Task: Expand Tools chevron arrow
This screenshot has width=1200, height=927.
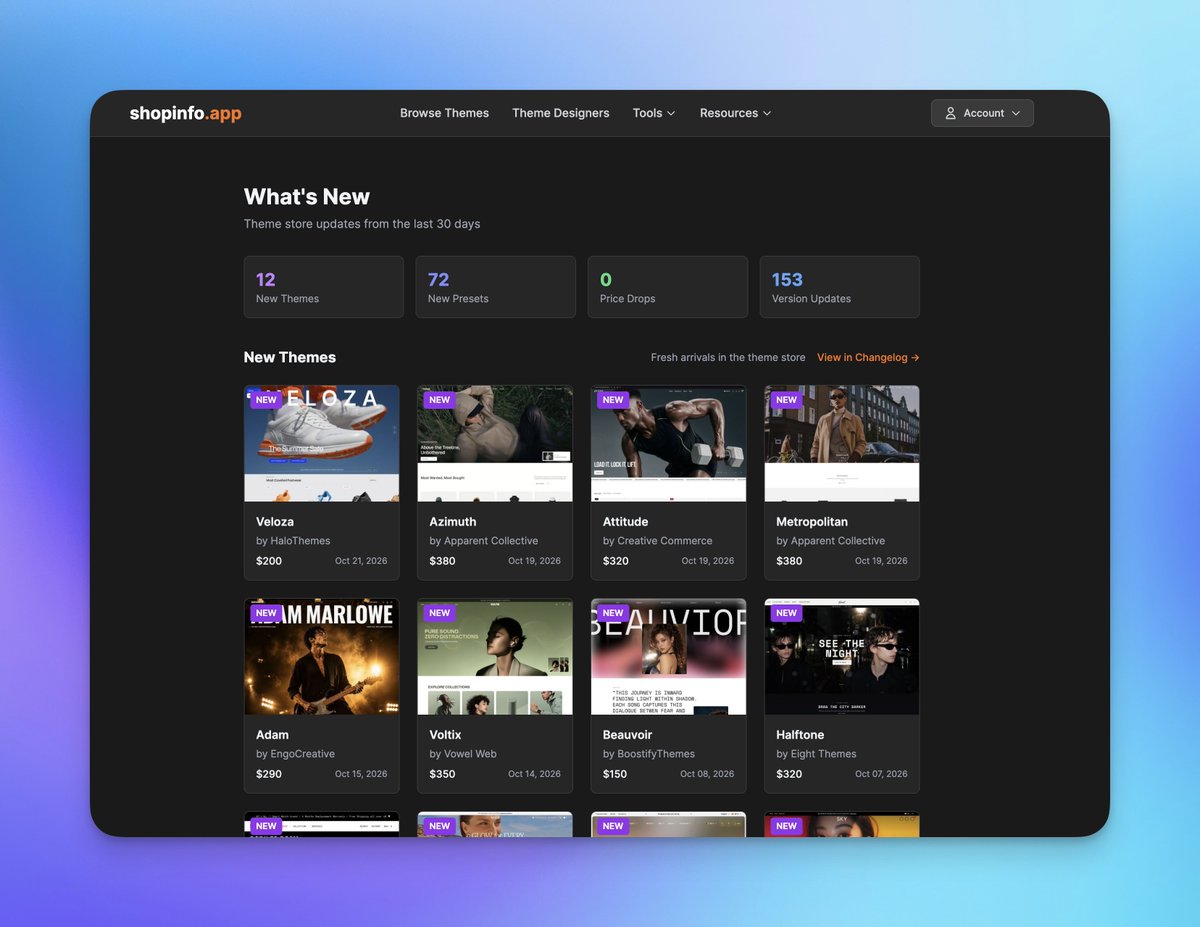Action: (671, 113)
